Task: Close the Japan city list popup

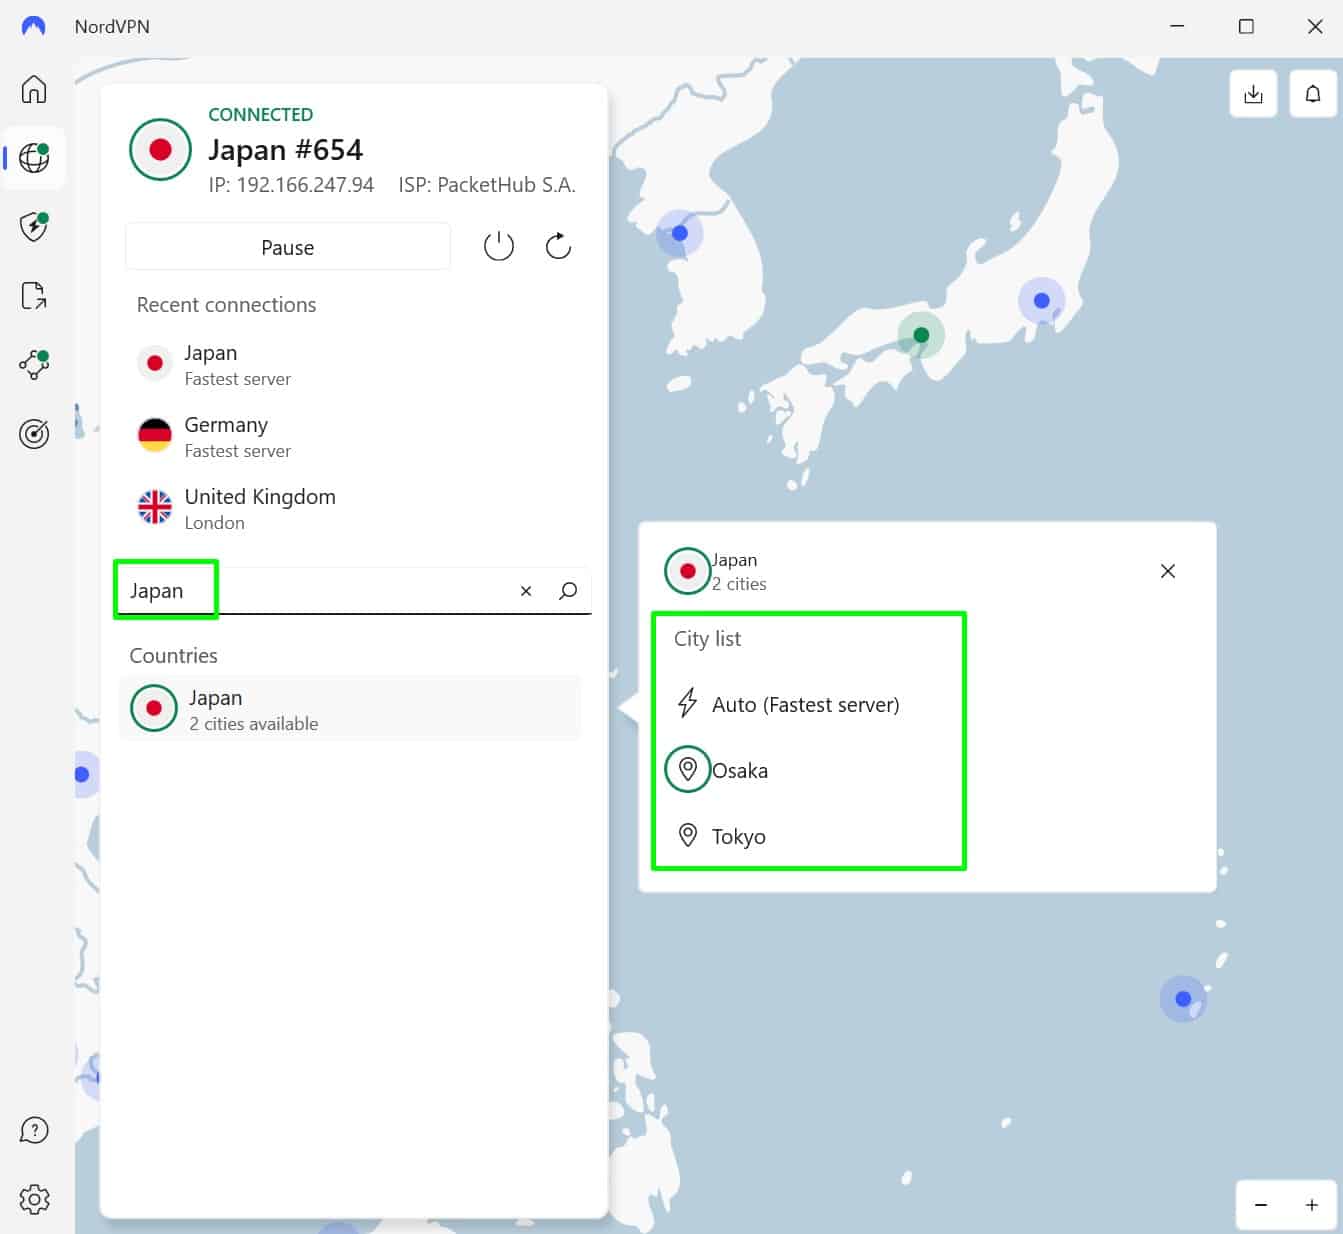Action: point(1167,571)
